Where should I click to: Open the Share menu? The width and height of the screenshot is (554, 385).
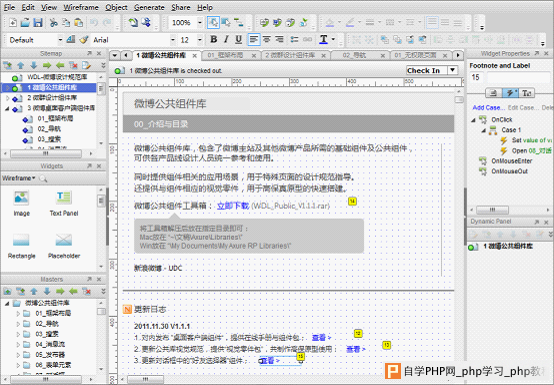tap(181, 7)
